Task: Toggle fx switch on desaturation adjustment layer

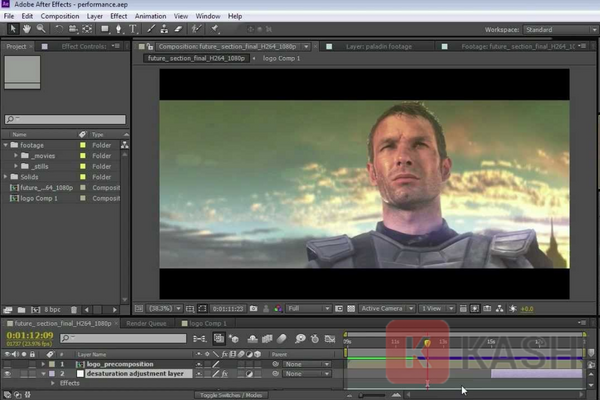Action: (225, 374)
